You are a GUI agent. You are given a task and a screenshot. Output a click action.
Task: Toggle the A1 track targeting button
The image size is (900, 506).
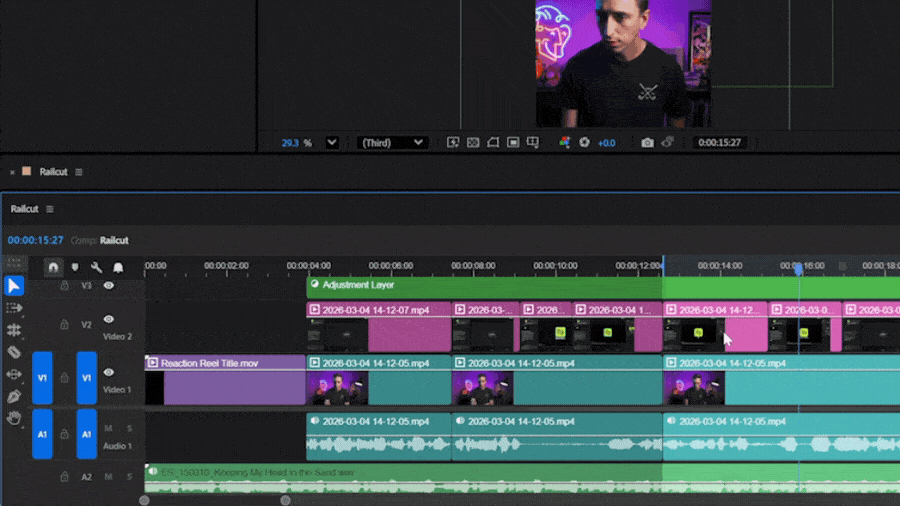pos(87,434)
